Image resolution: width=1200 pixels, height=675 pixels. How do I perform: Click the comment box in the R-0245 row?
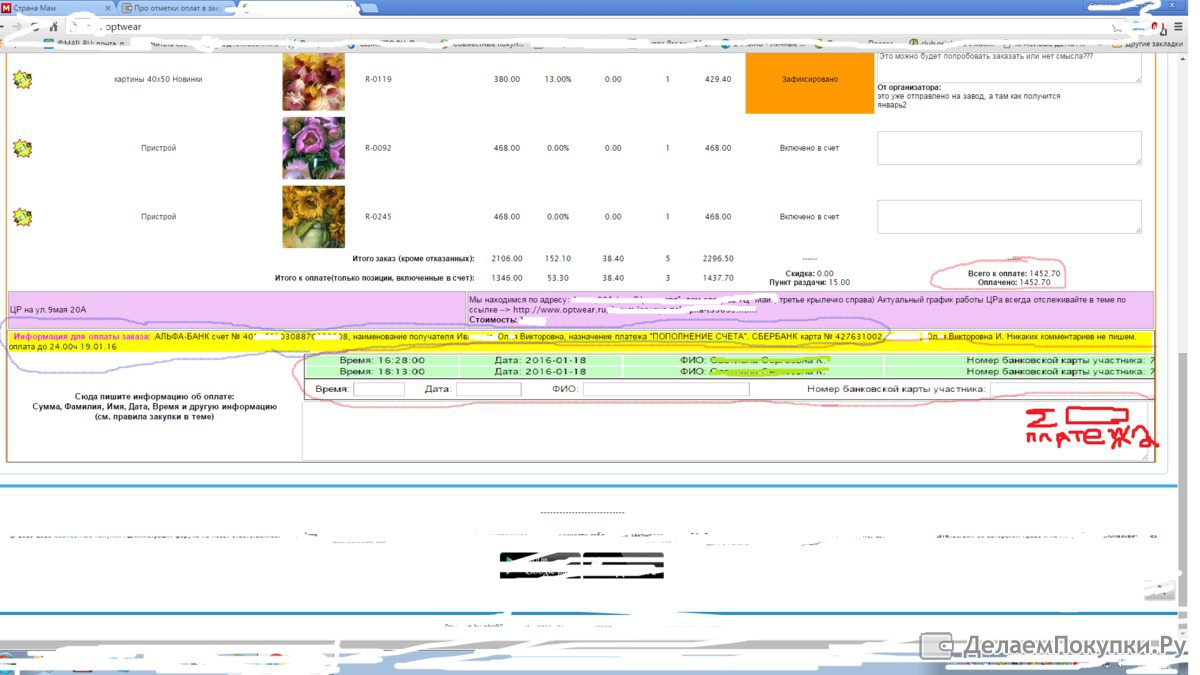pyautogui.click(x=1009, y=217)
